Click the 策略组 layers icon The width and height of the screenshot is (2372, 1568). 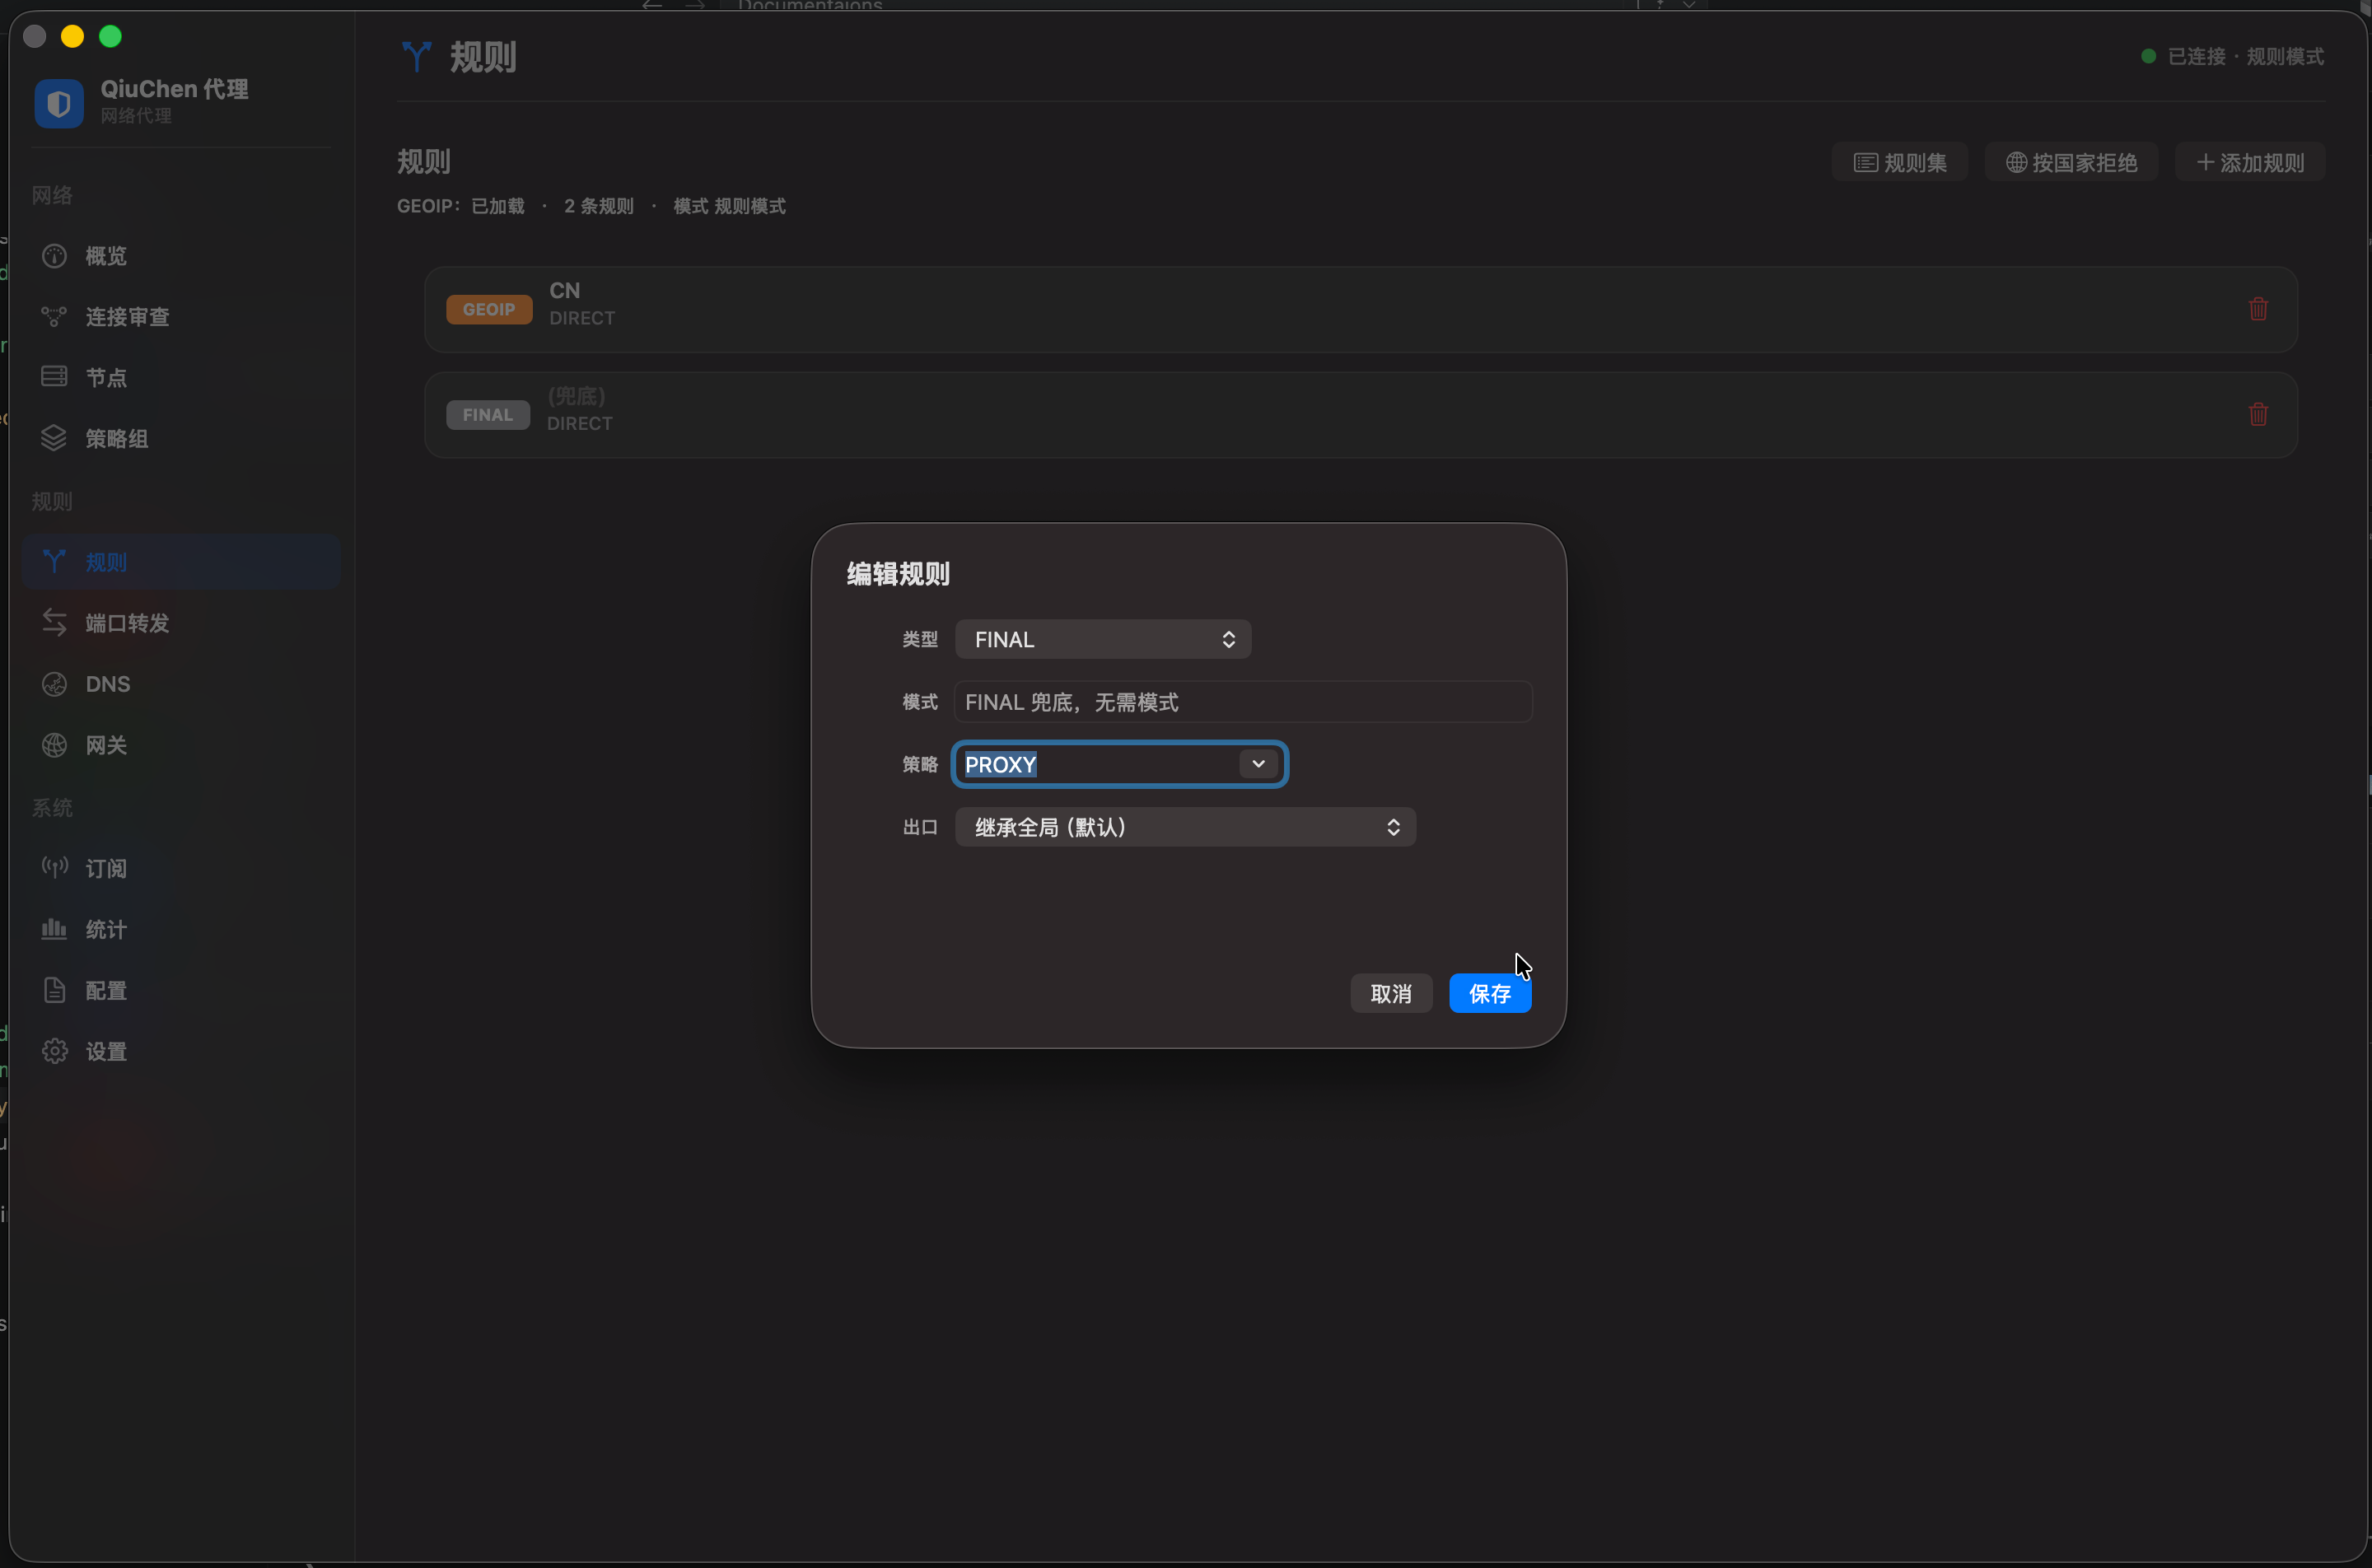(54, 438)
